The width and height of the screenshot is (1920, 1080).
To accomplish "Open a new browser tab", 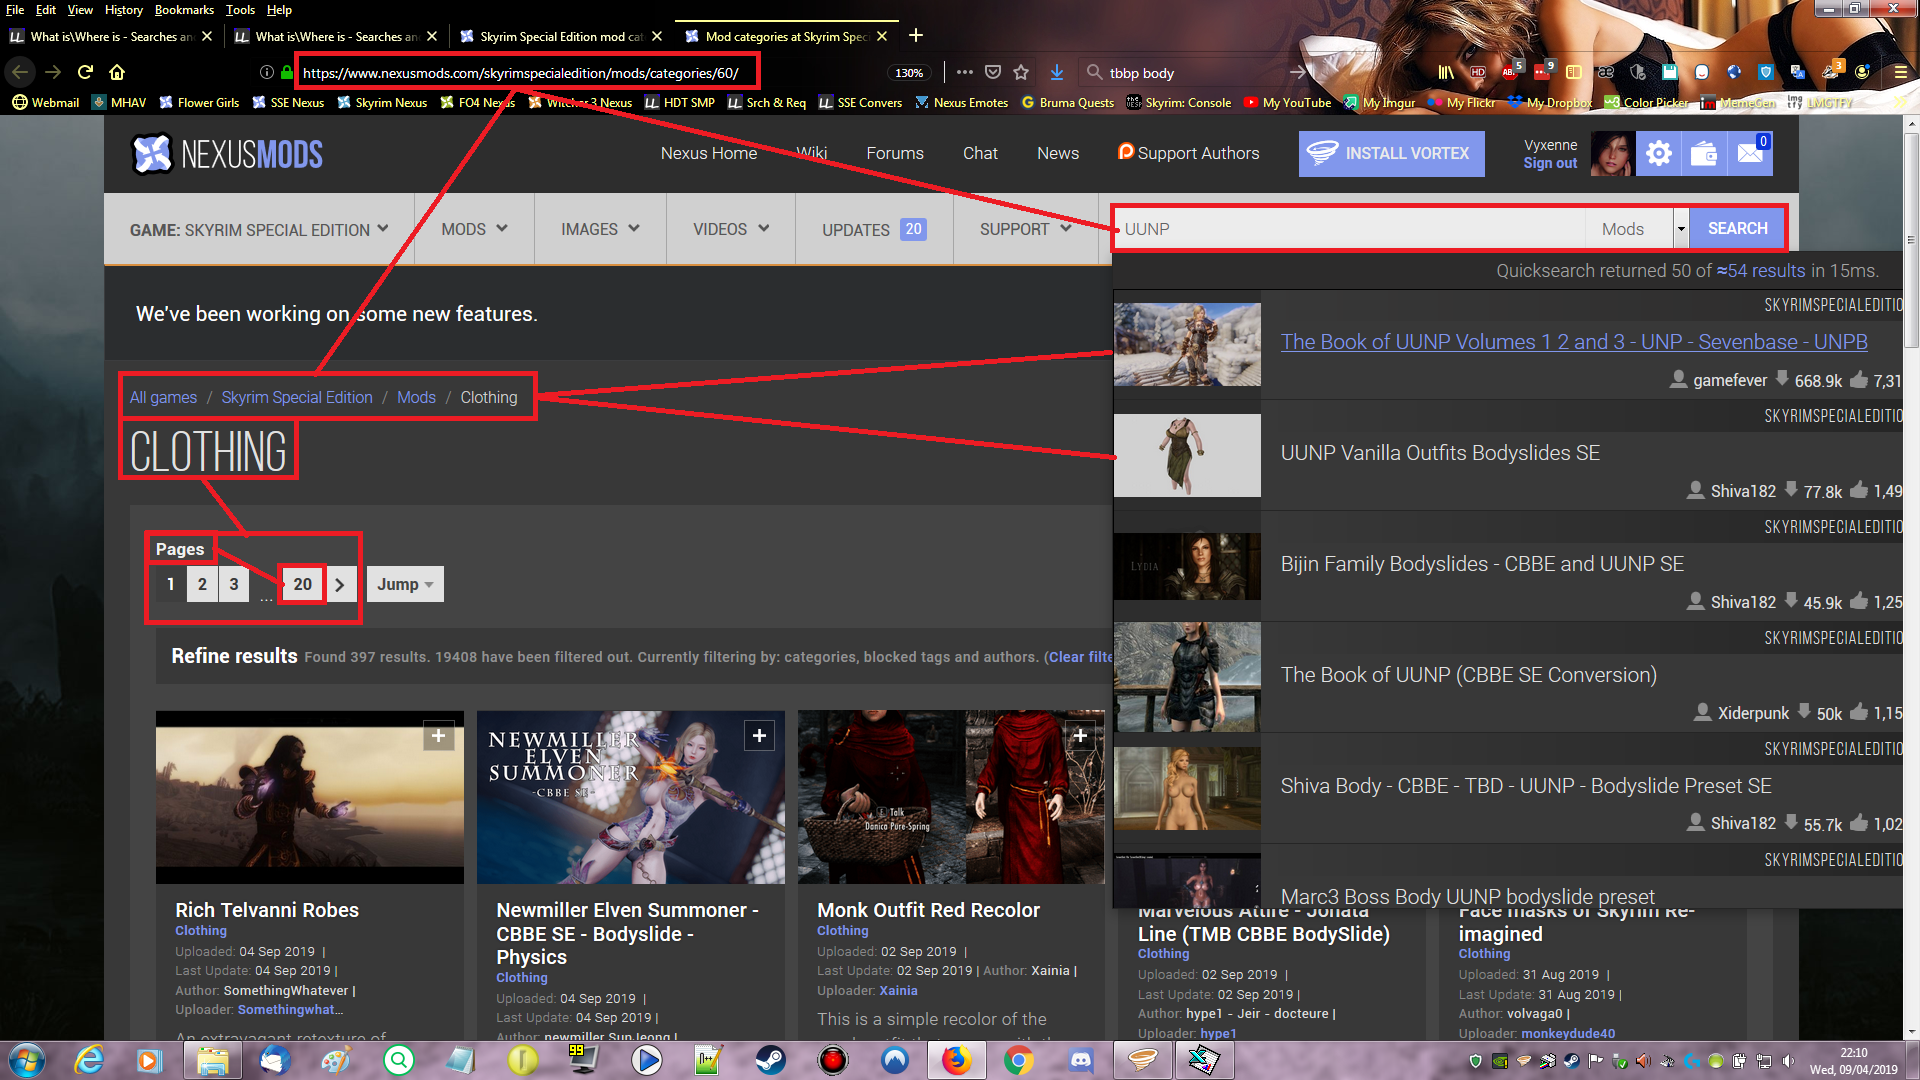I will click(x=916, y=36).
